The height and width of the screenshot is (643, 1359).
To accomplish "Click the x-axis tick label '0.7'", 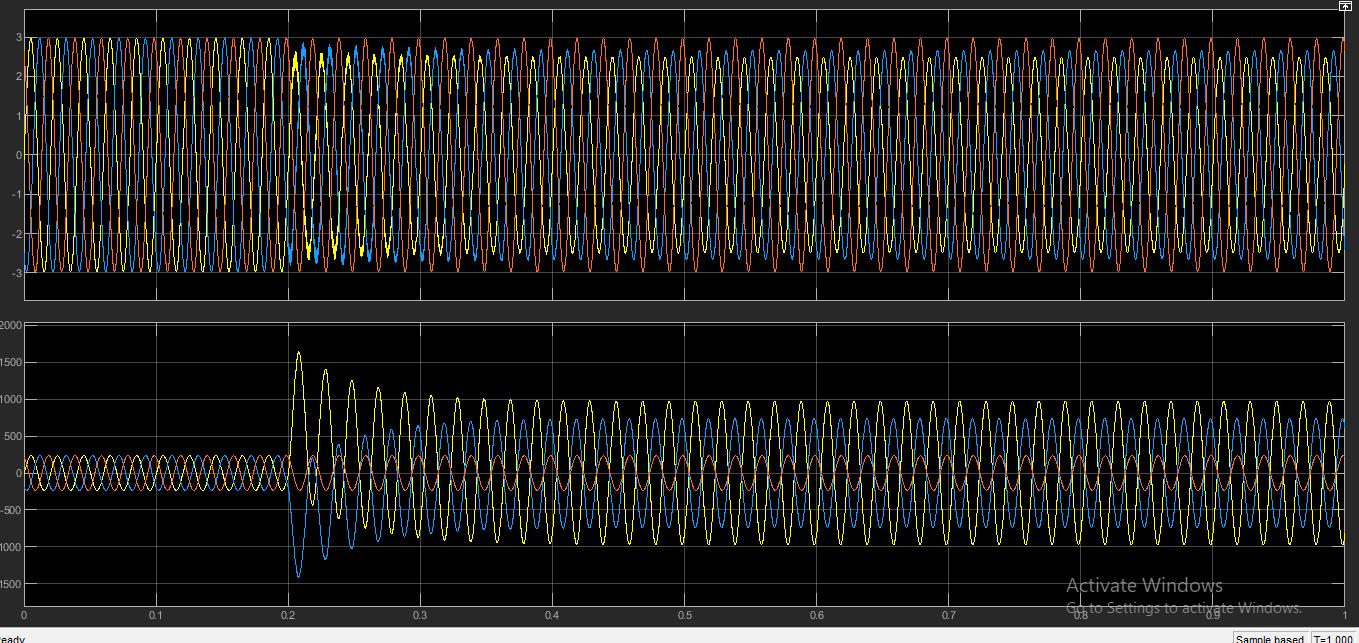I will [949, 614].
